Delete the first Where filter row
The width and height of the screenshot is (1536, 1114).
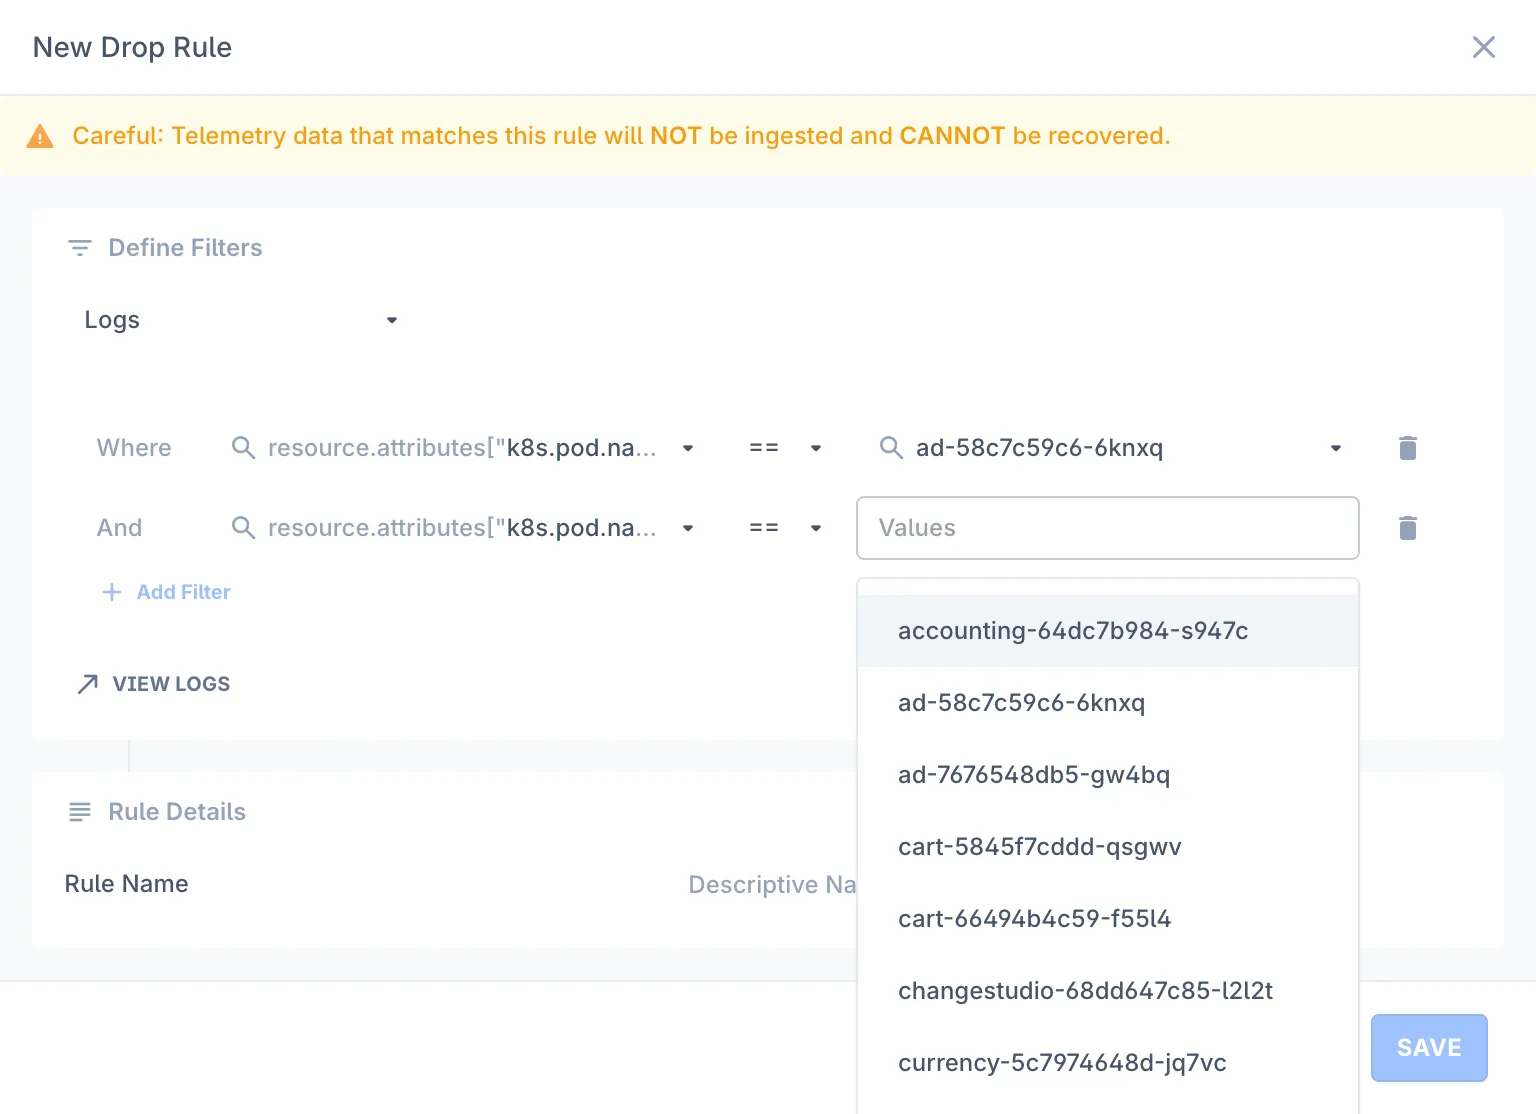1407,448
